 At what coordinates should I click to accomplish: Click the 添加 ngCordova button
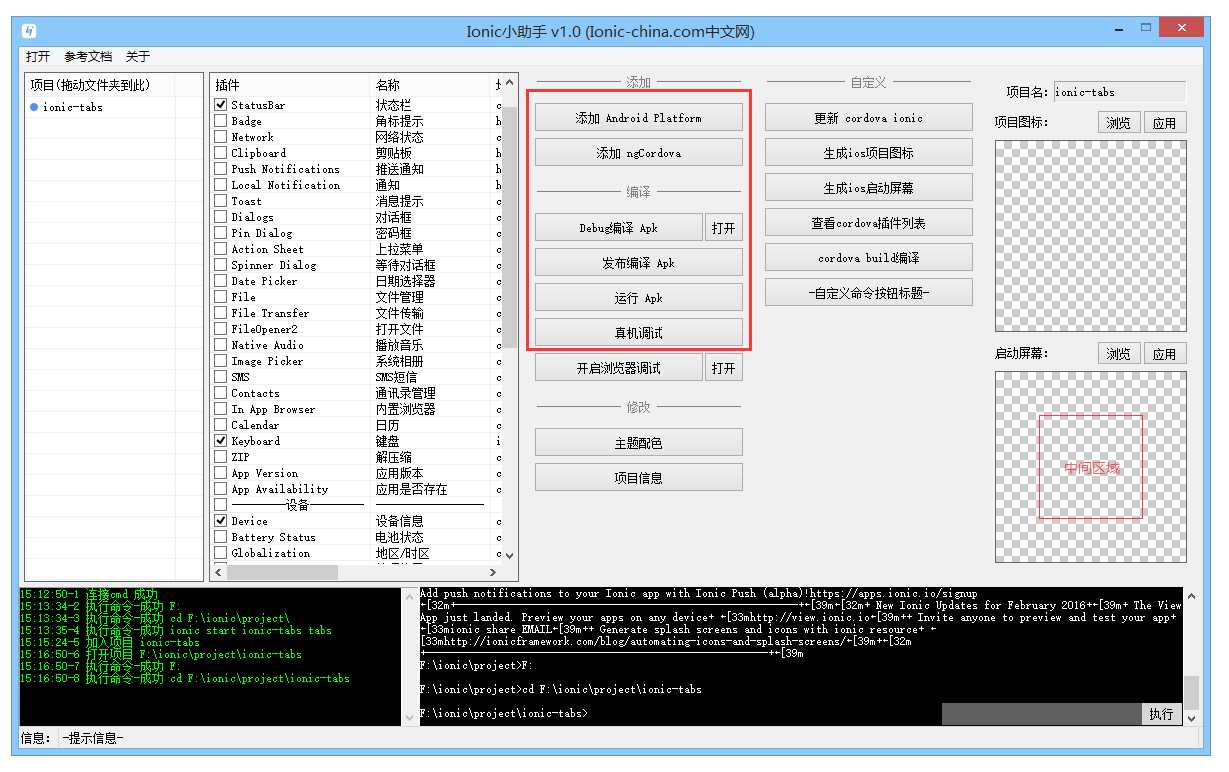pyautogui.click(x=639, y=153)
